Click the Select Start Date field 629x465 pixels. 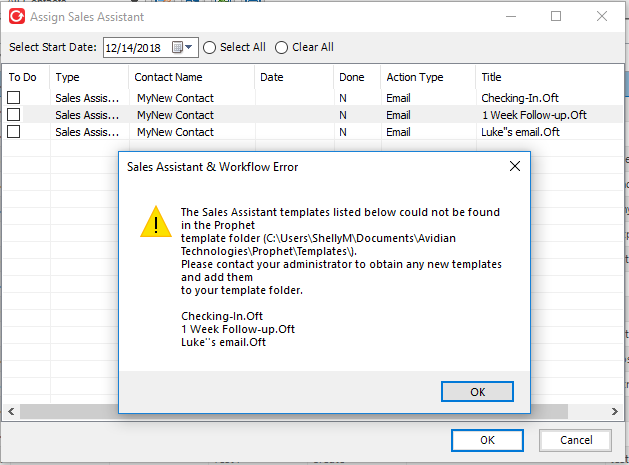click(150, 48)
